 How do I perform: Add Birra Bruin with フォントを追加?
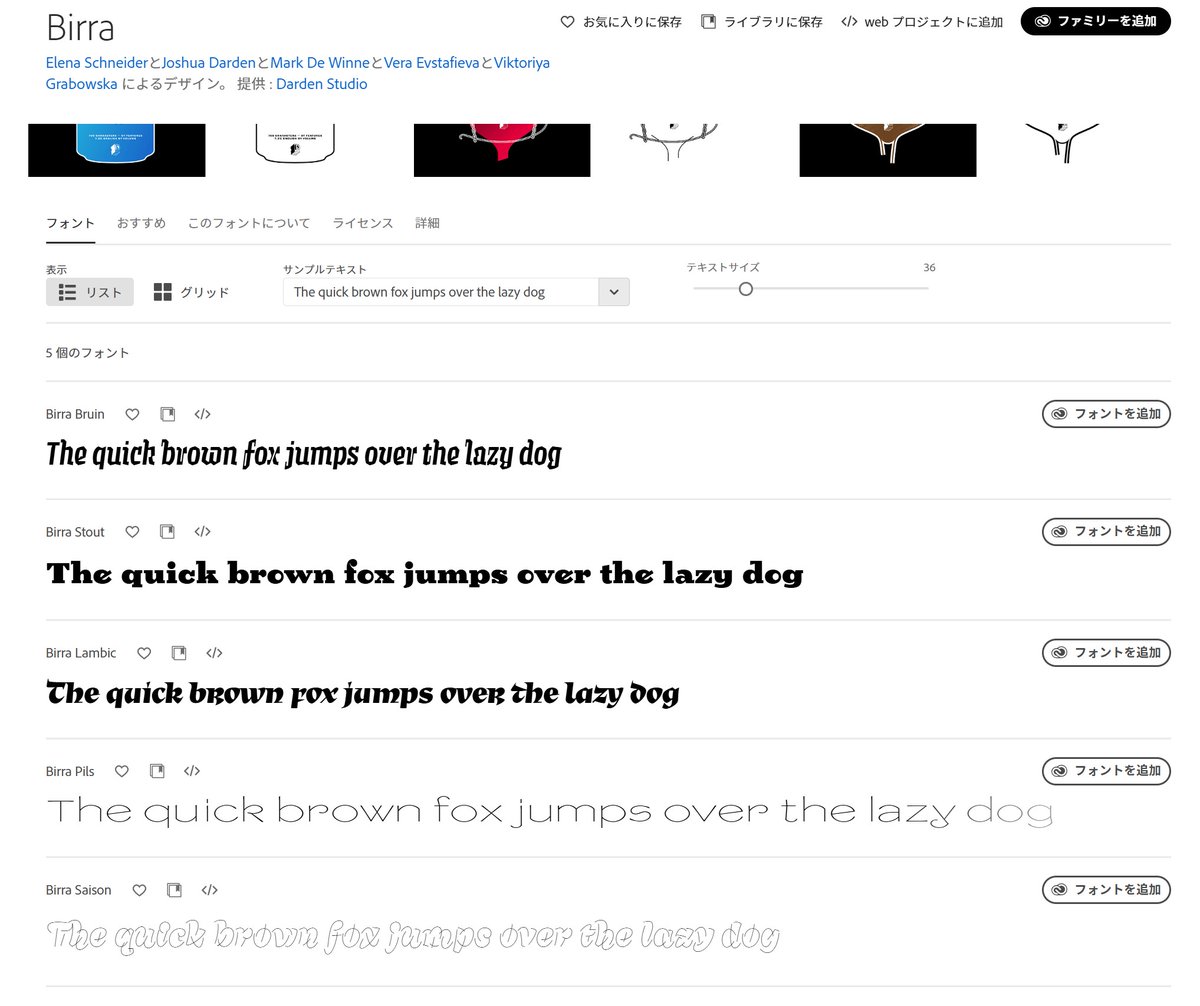[x=1106, y=414]
